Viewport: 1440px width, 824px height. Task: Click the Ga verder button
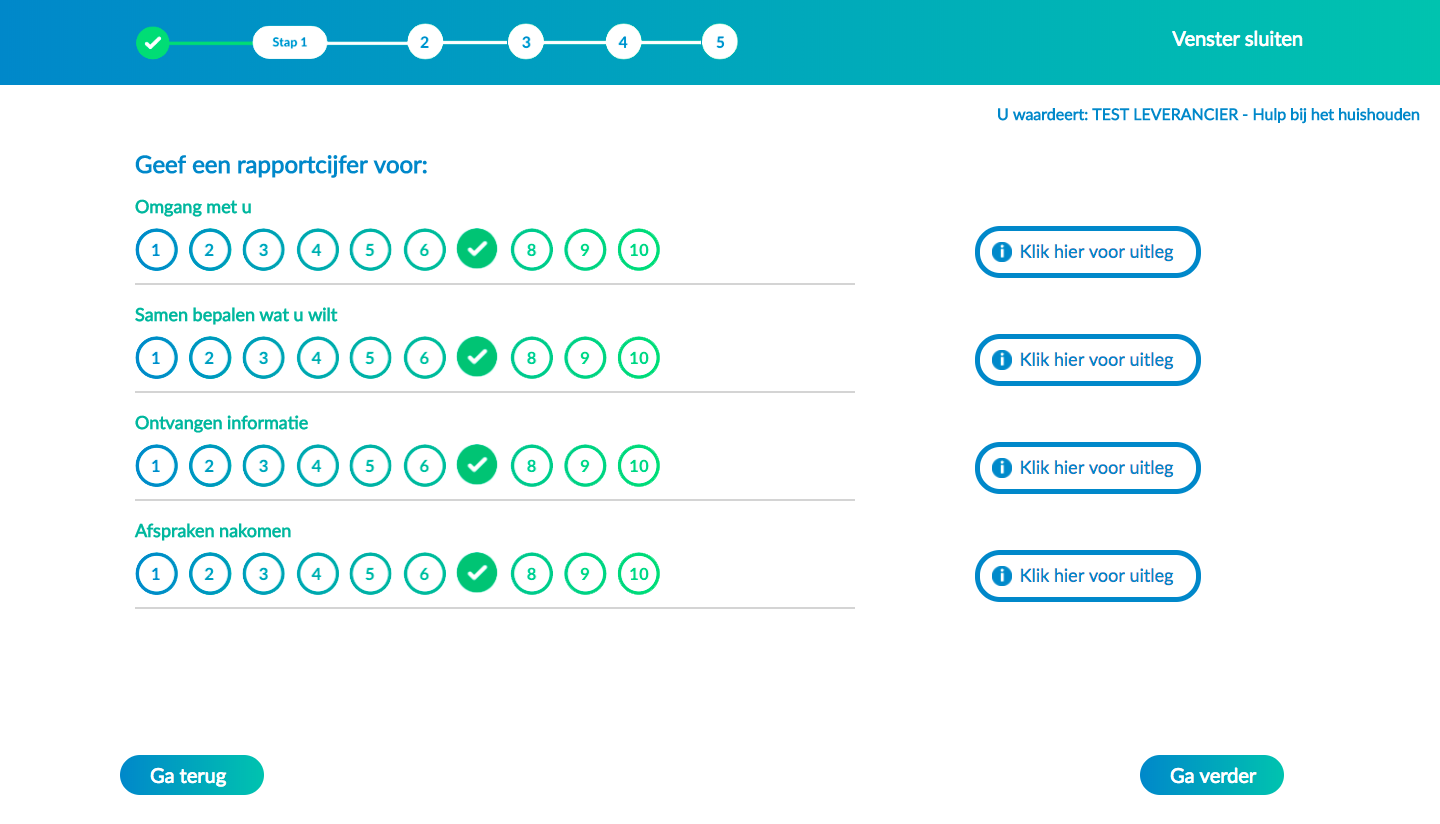[1212, 775]
